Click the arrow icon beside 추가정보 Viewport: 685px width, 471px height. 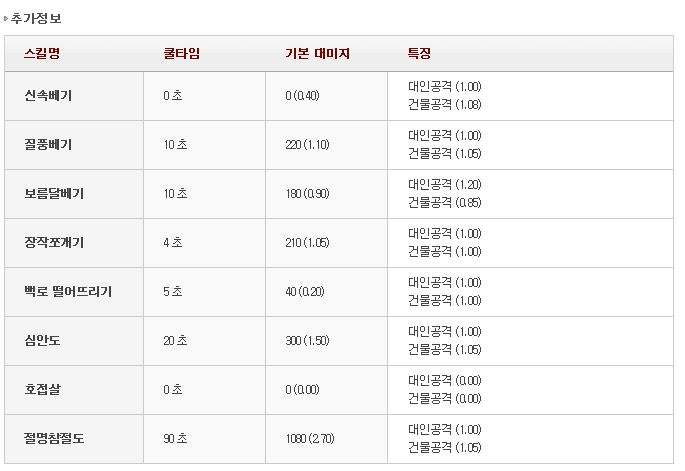click(6, 18)
